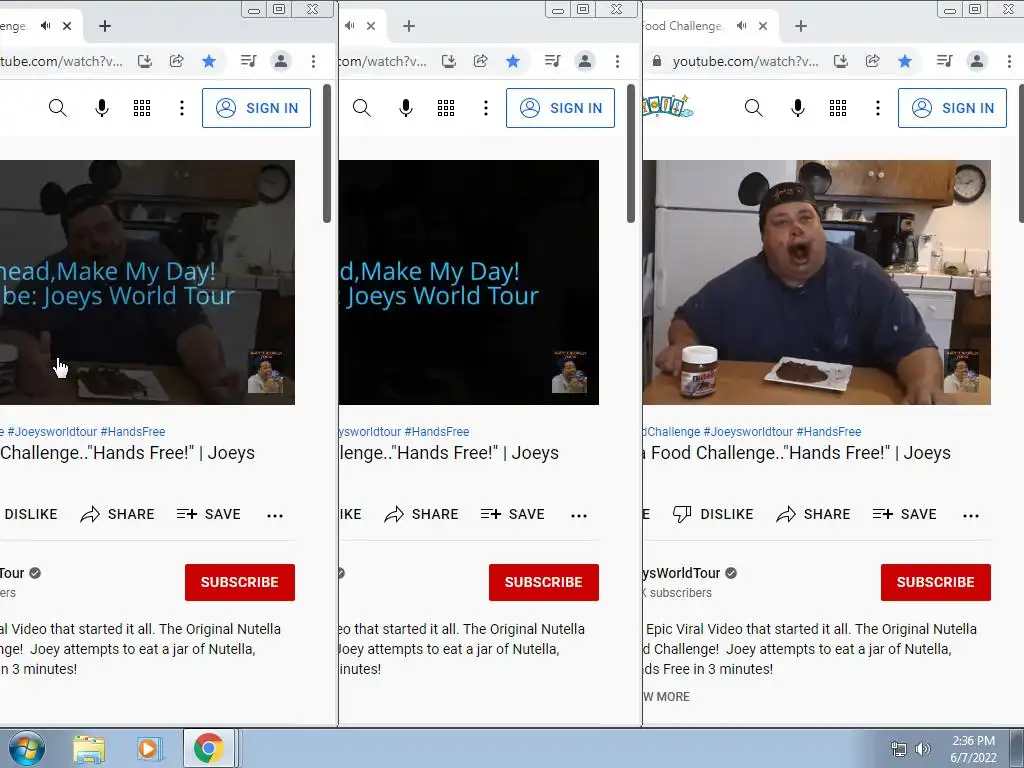Click SAVE under middle window video
Viewport: 1024px width, 768px height.
513,515
